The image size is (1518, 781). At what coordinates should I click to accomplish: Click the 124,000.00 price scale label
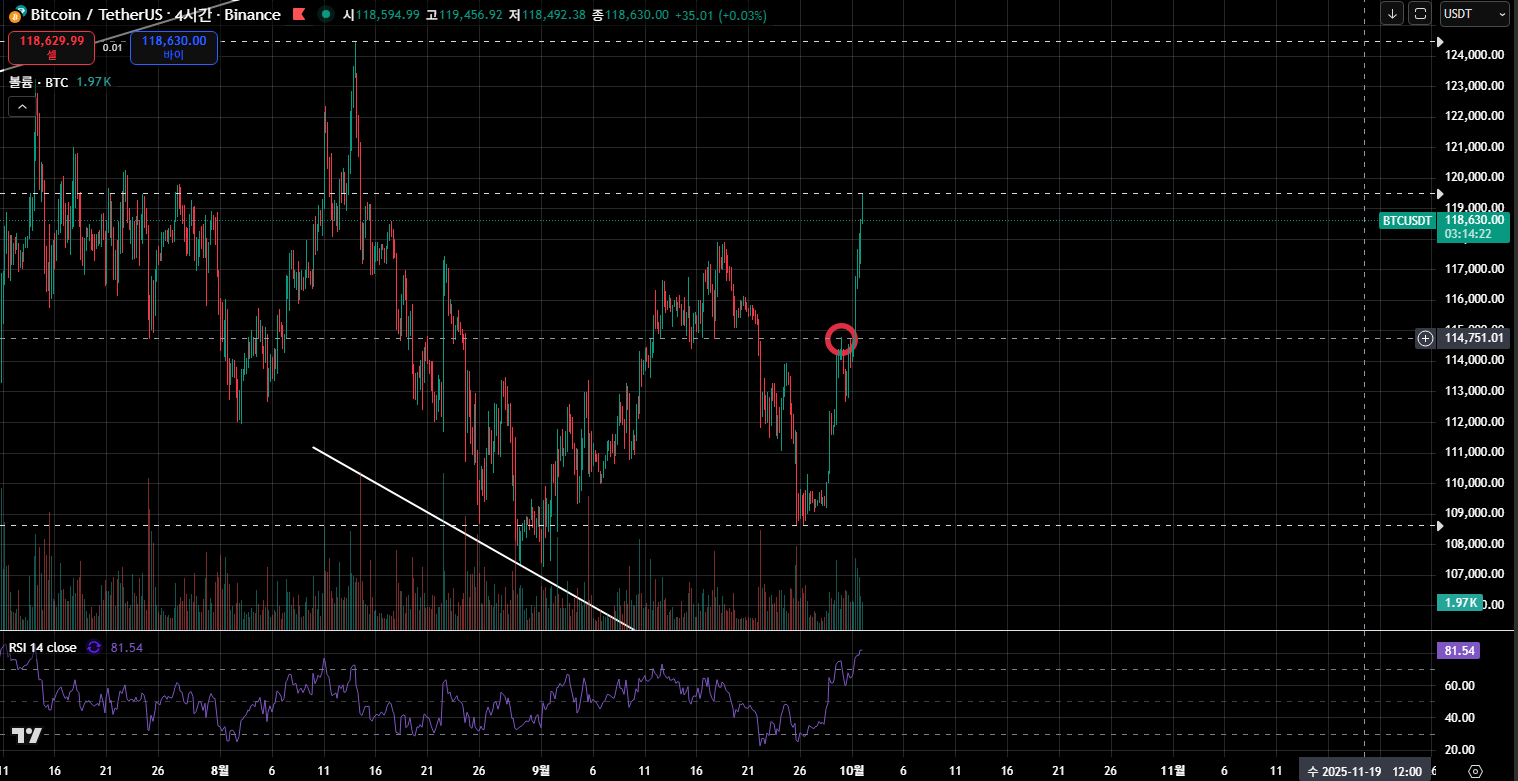click(x=1475, y=55)
